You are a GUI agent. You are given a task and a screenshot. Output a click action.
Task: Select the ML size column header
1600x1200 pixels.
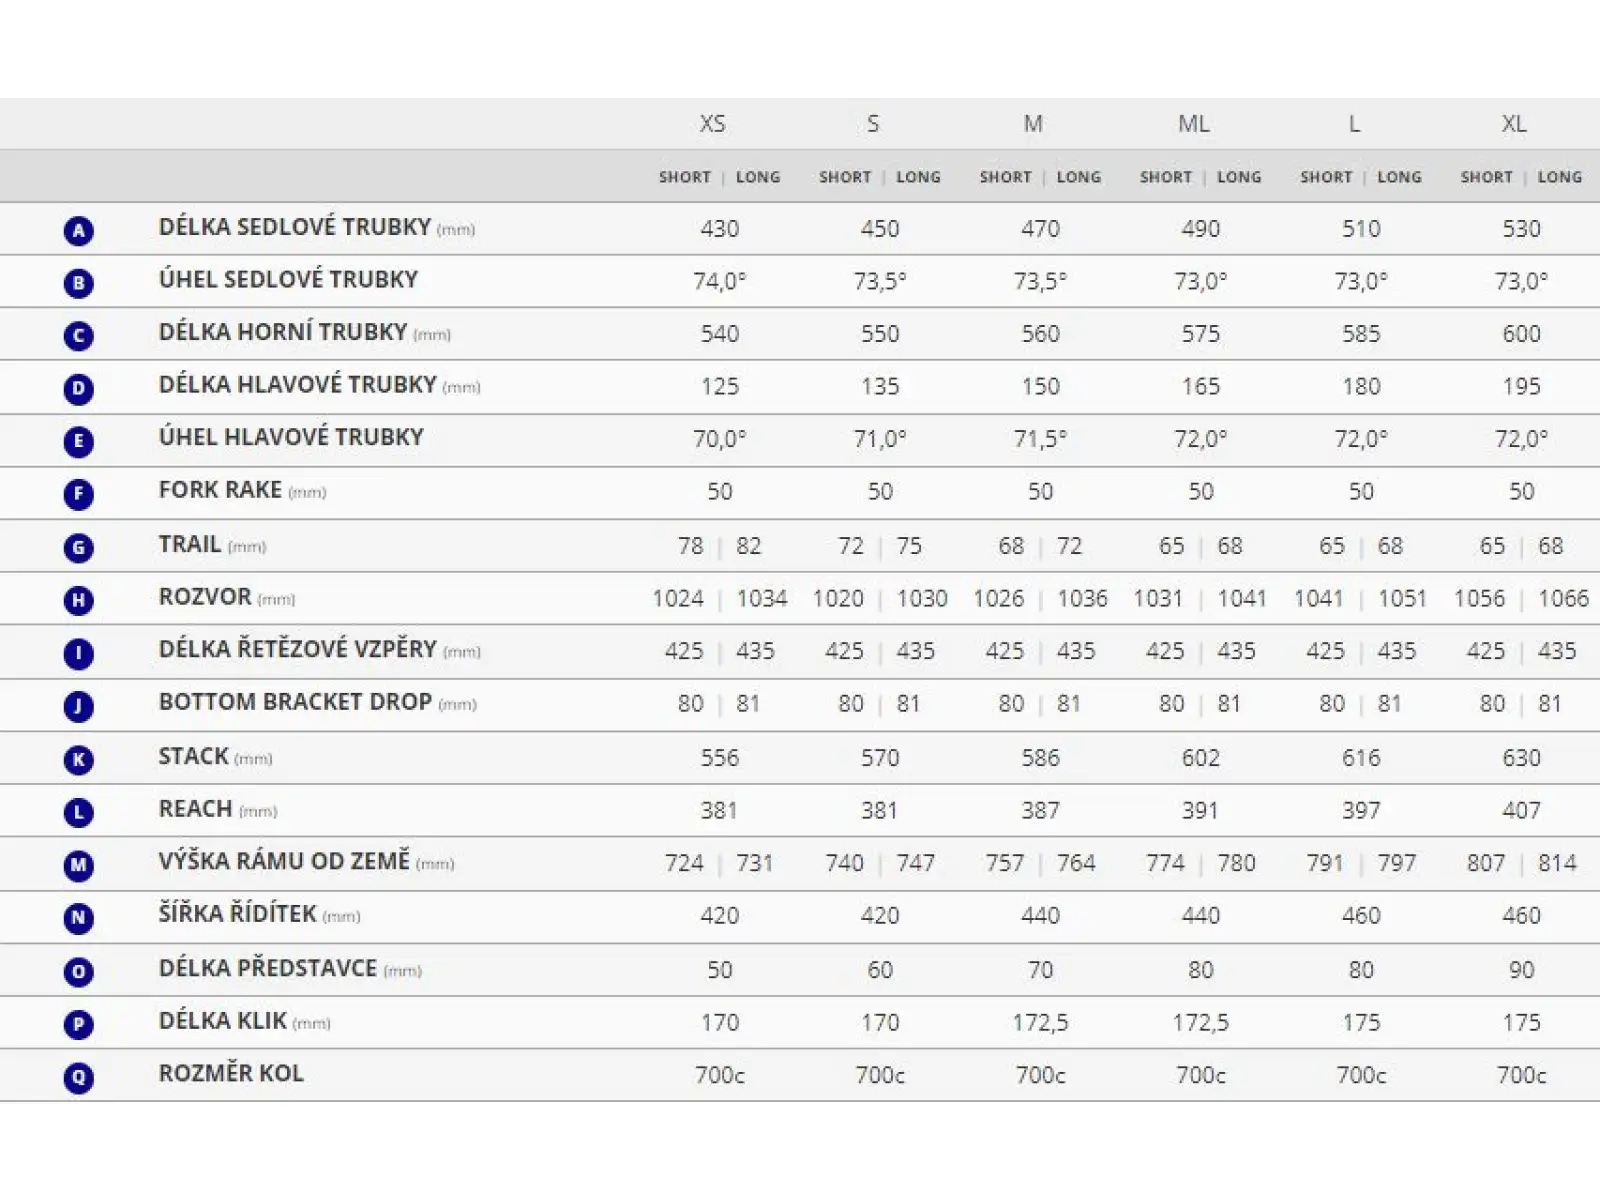point(1193,124)
